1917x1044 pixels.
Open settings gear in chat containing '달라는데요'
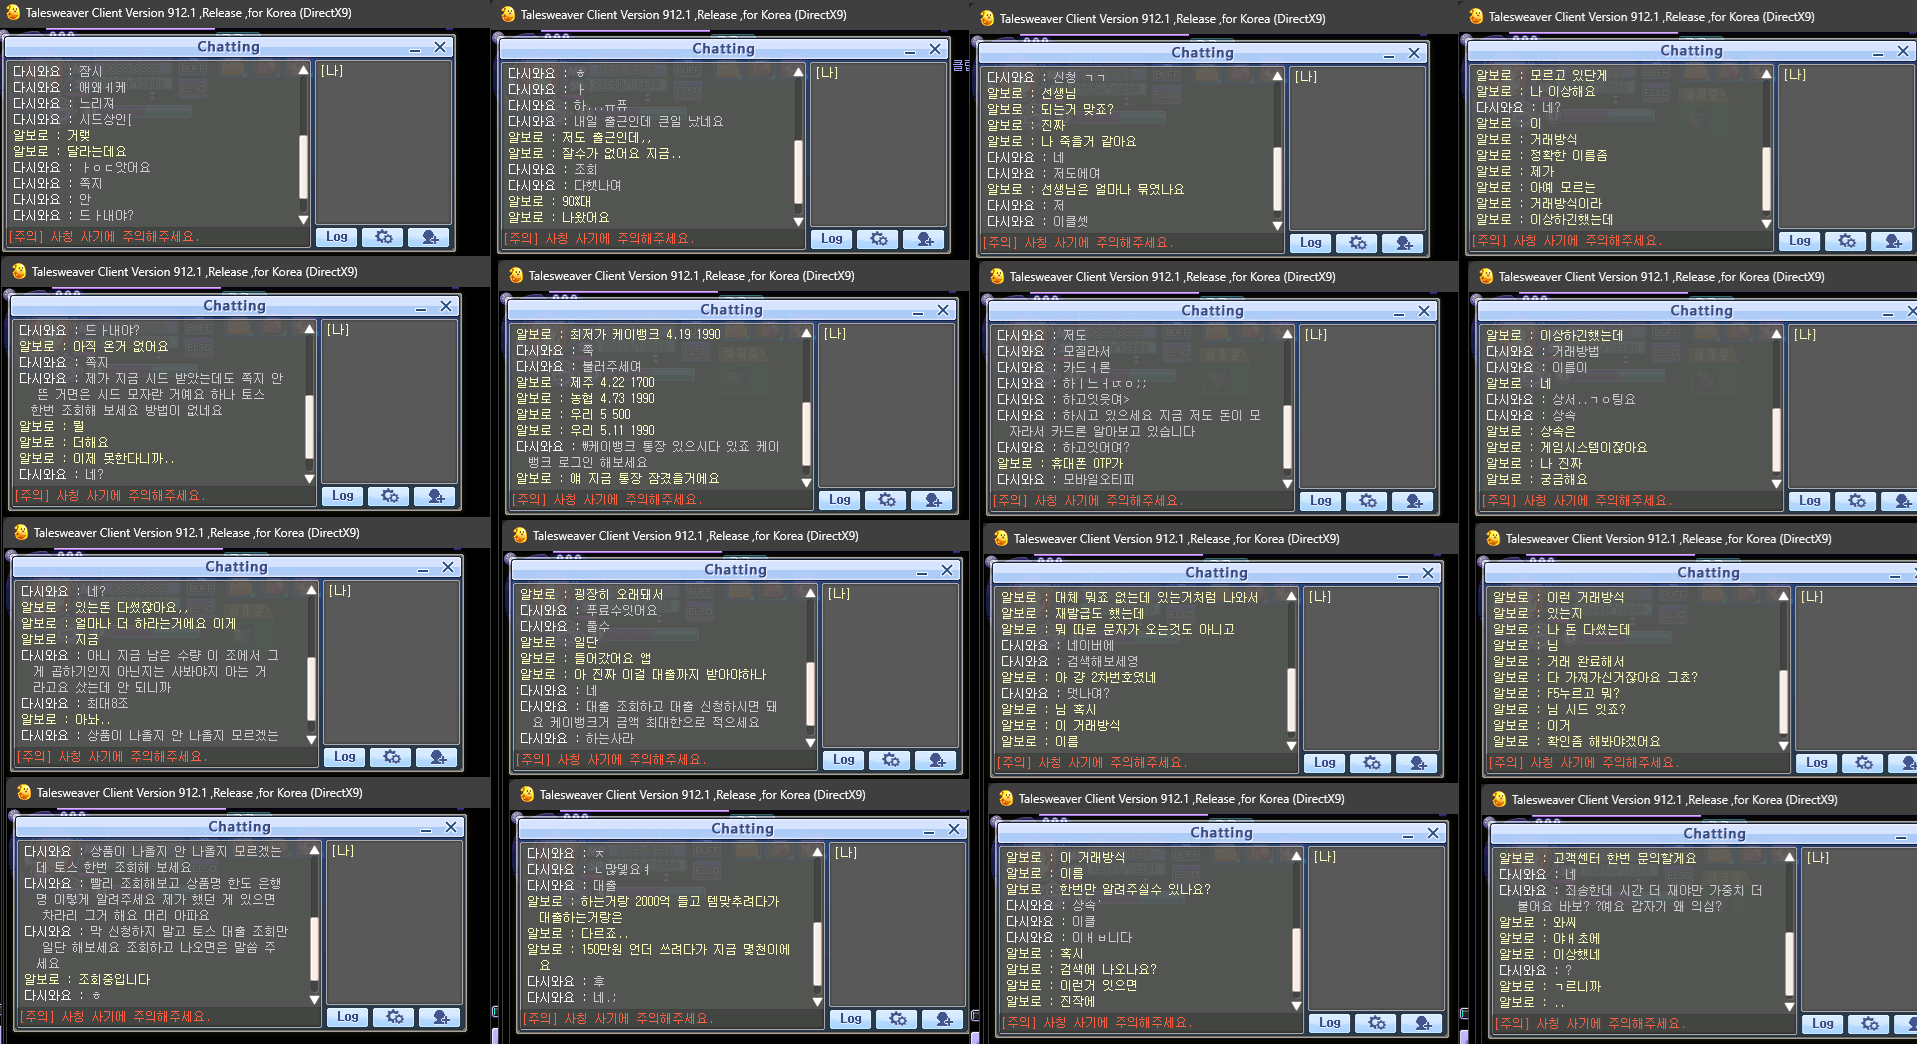click(383, 237)
